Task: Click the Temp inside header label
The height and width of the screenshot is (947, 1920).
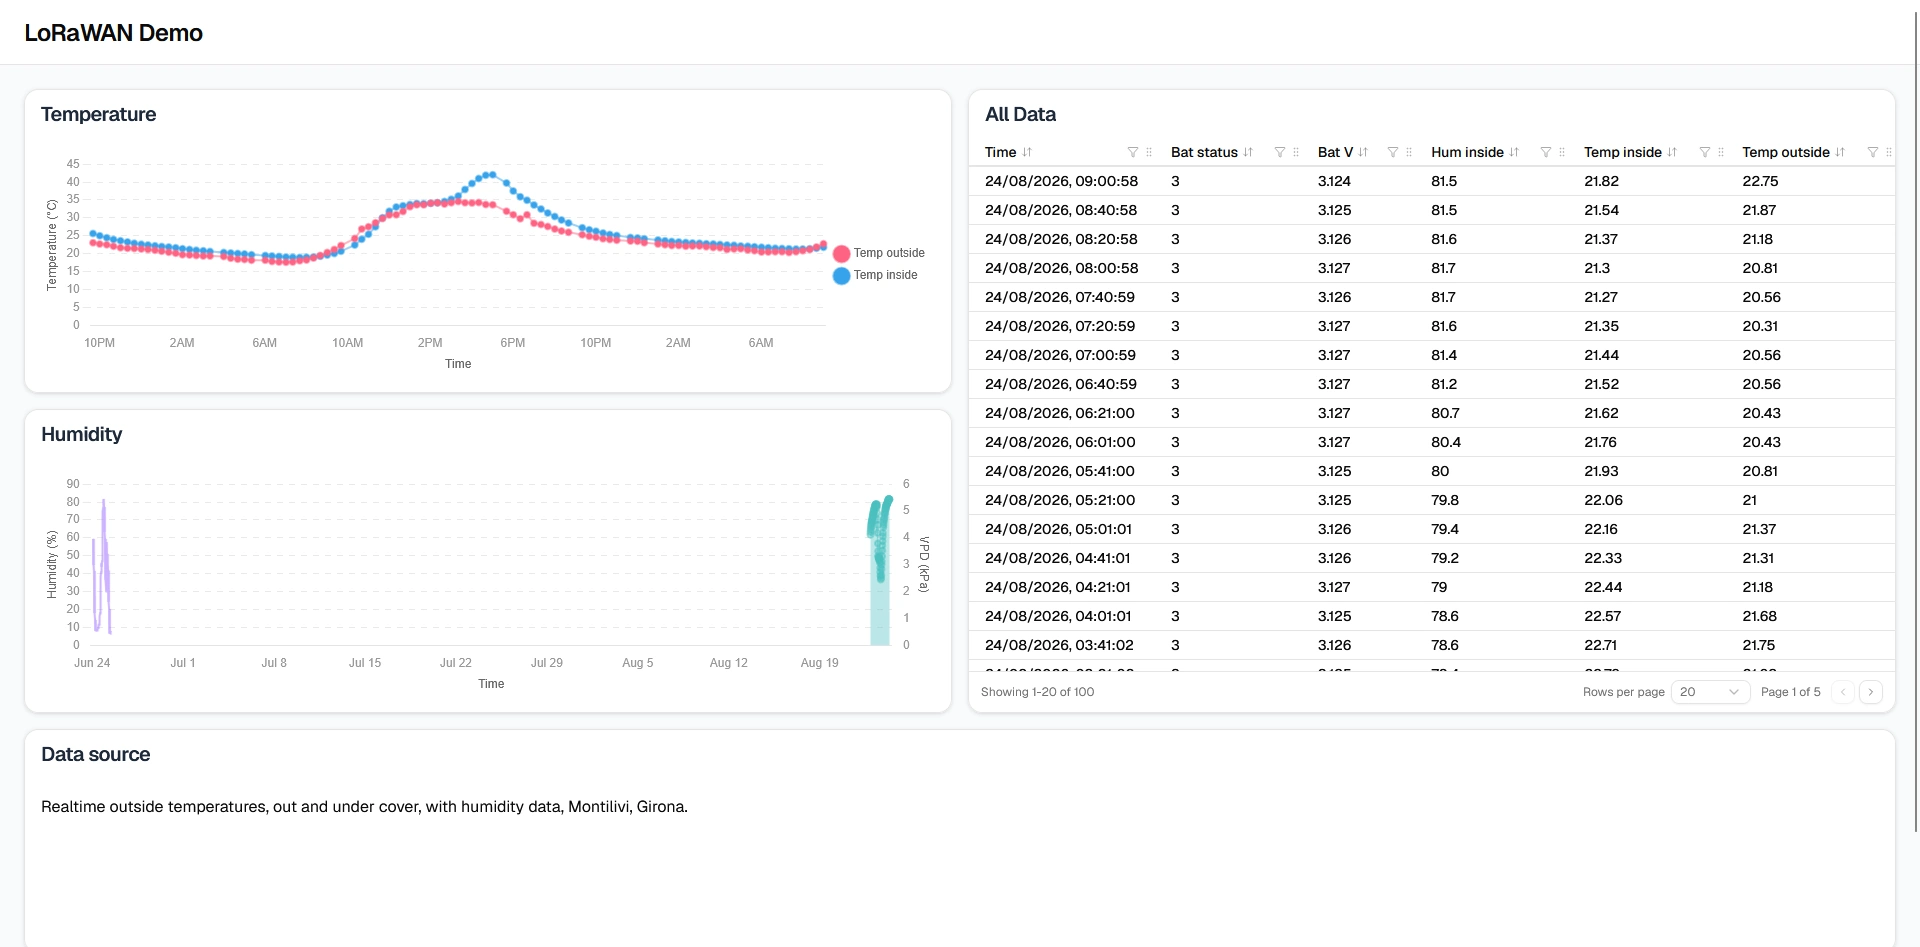Action: pos(1622,152)
